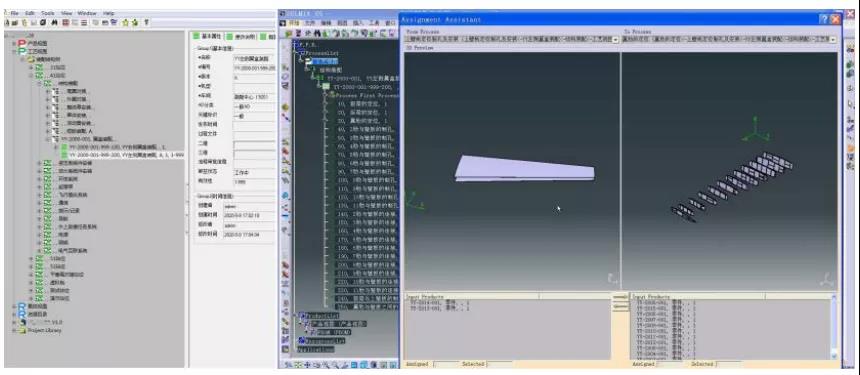Click the help question mark in Assignment Assistant title
Screen dimensions: 860x375
824,19
